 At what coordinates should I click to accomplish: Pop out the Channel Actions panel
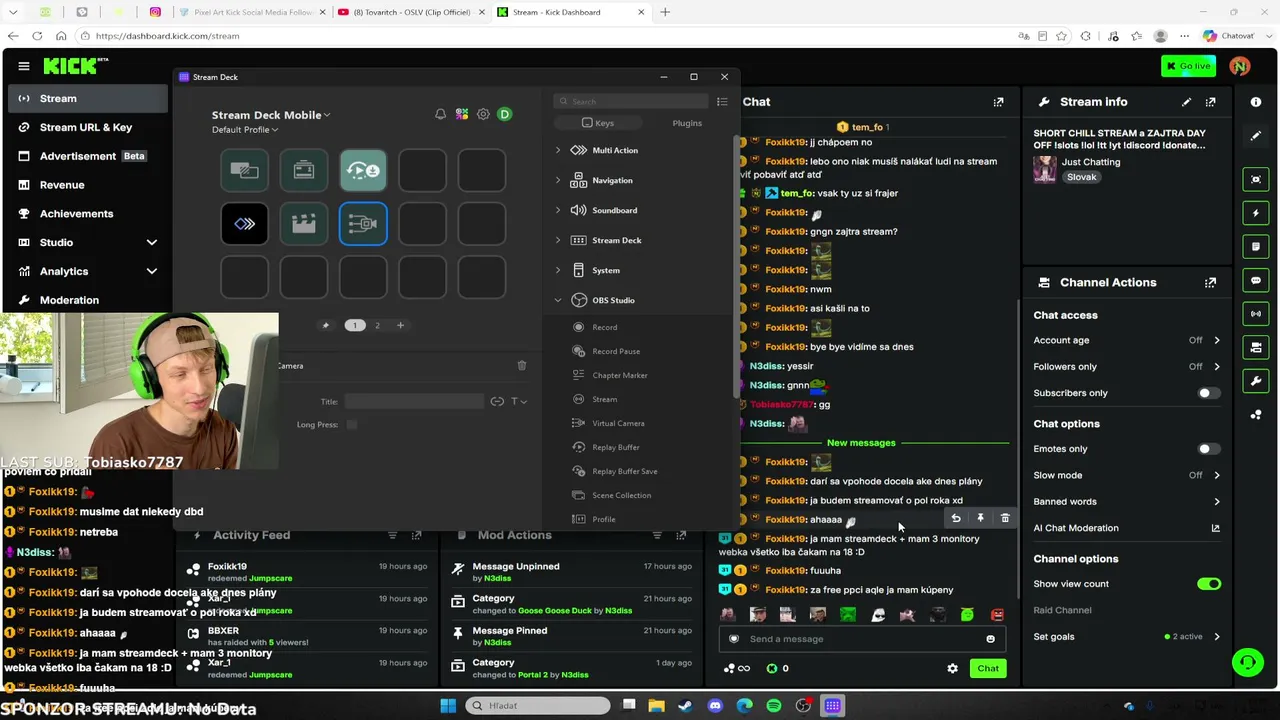1211,283
